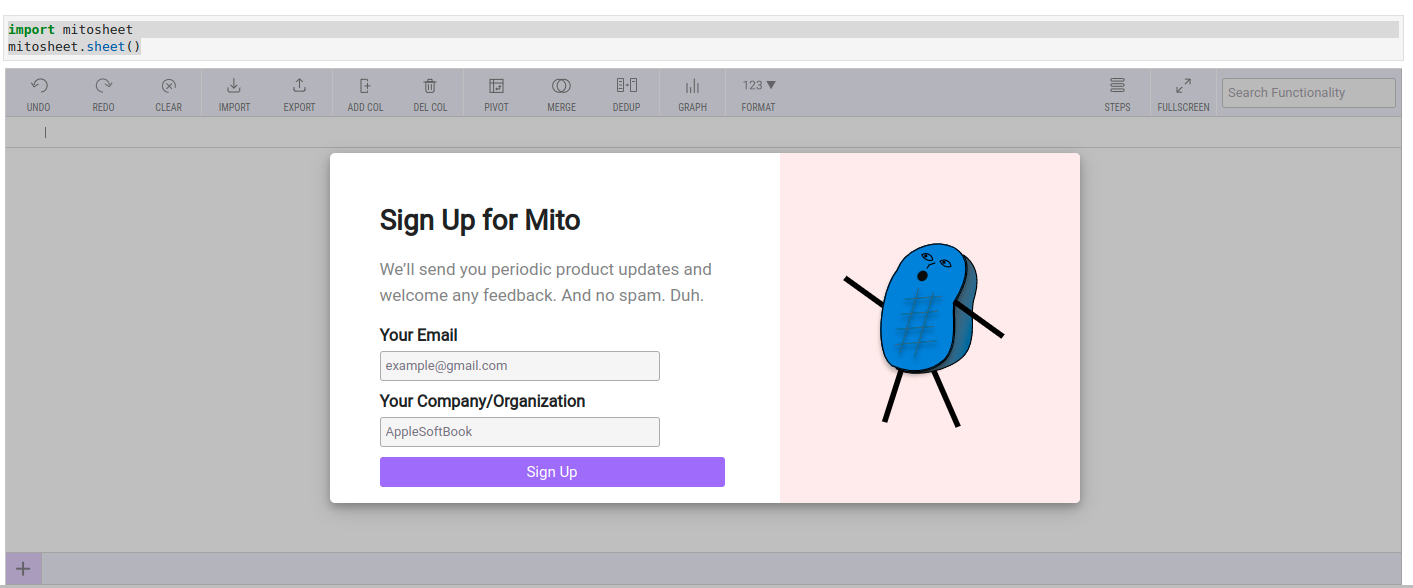Click the Redo toolbar icon

point(104,86)
